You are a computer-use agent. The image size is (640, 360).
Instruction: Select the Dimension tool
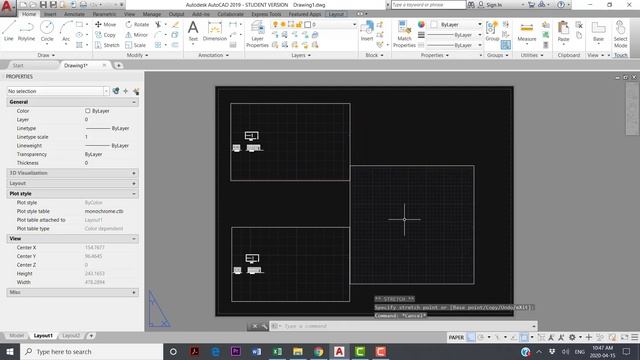(x=215, y=31)
